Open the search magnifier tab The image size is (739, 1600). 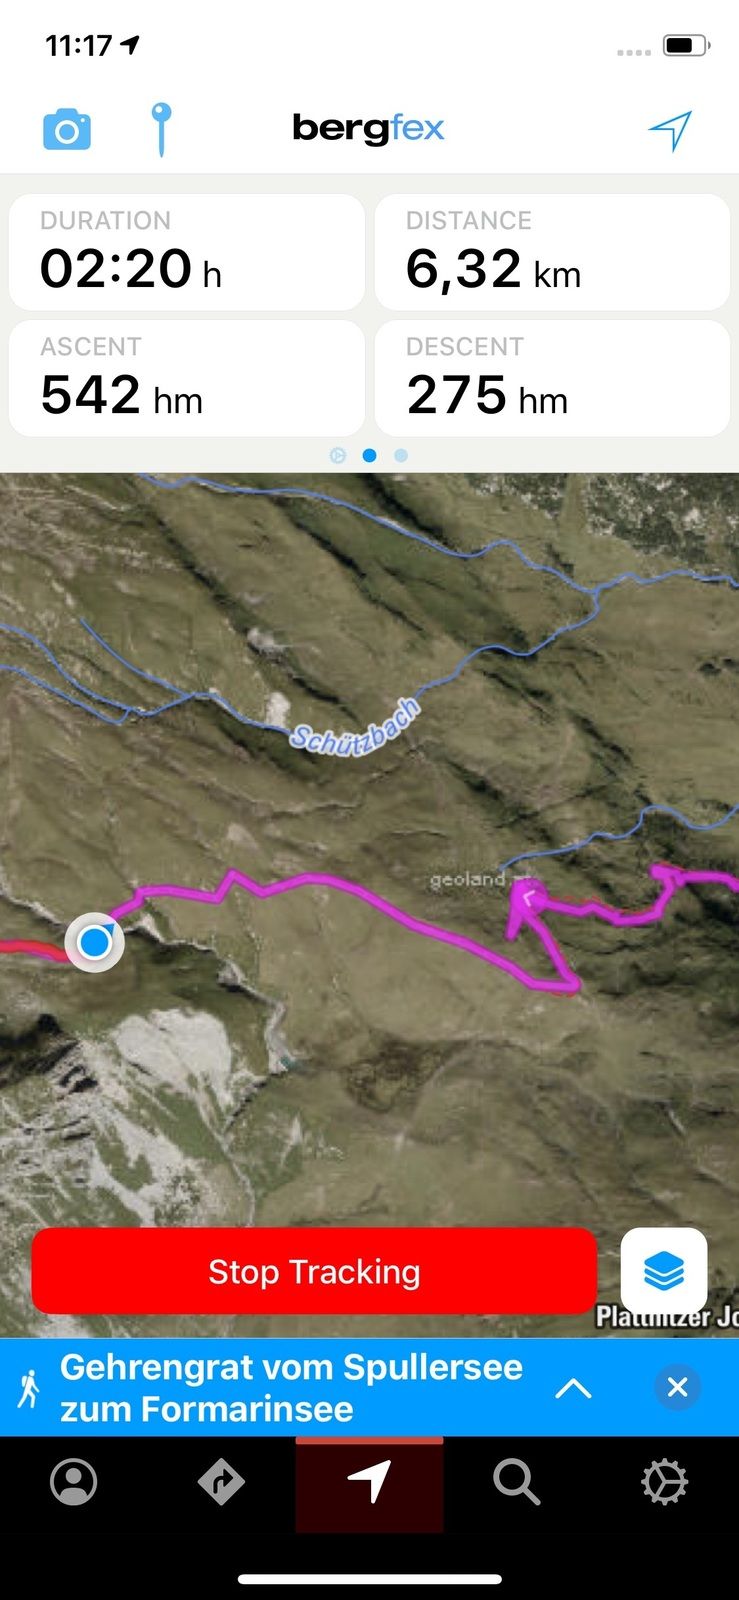pyautogui.click(x=517, y=1482)
